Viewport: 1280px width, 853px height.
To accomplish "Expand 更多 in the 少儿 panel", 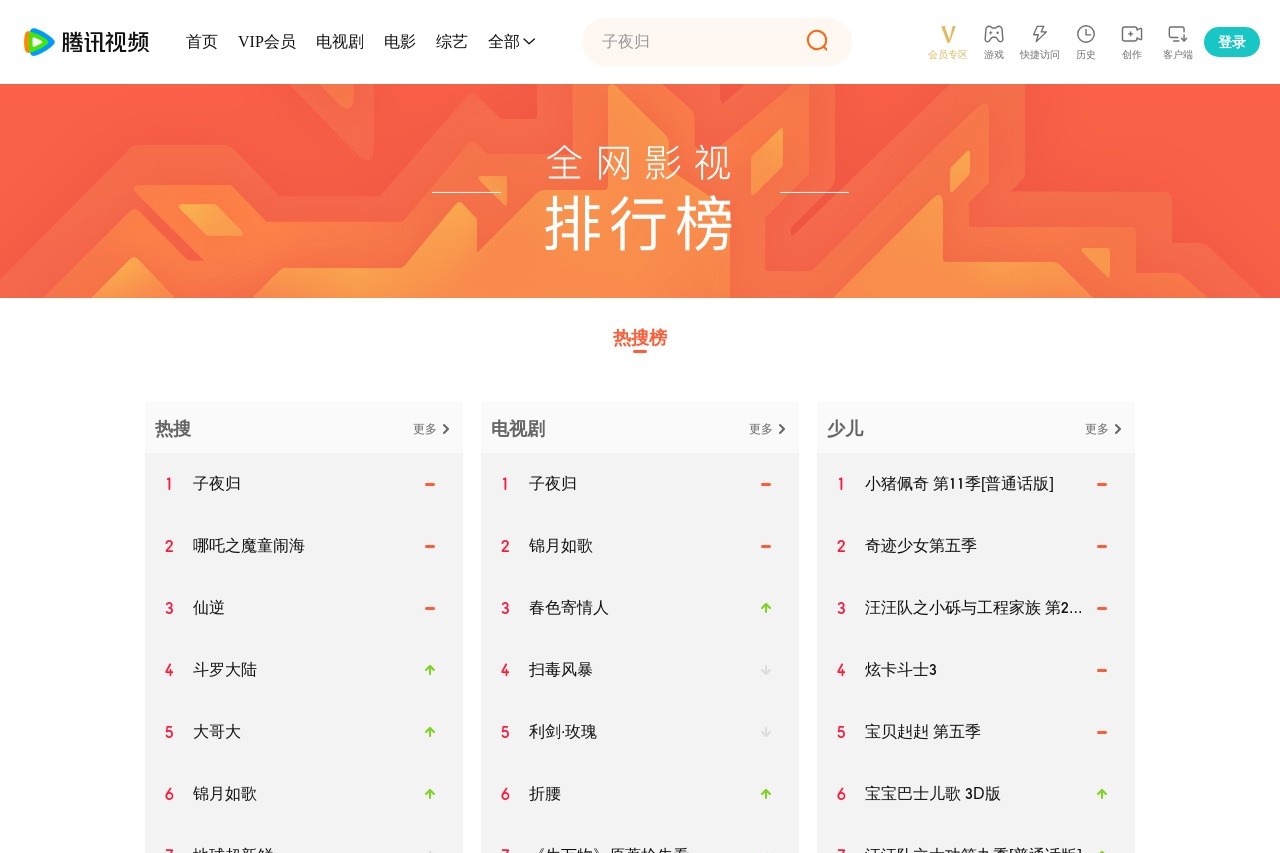I will (1103, 429).
